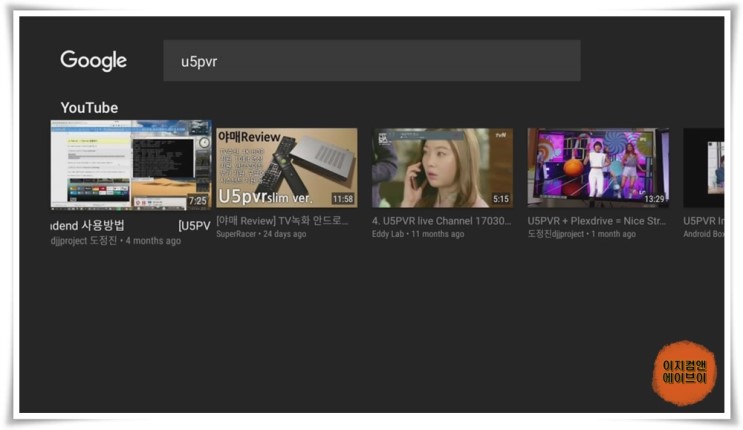The image size is (743, 430).
Task: Click the Google logo
Action: pos(93,61)
